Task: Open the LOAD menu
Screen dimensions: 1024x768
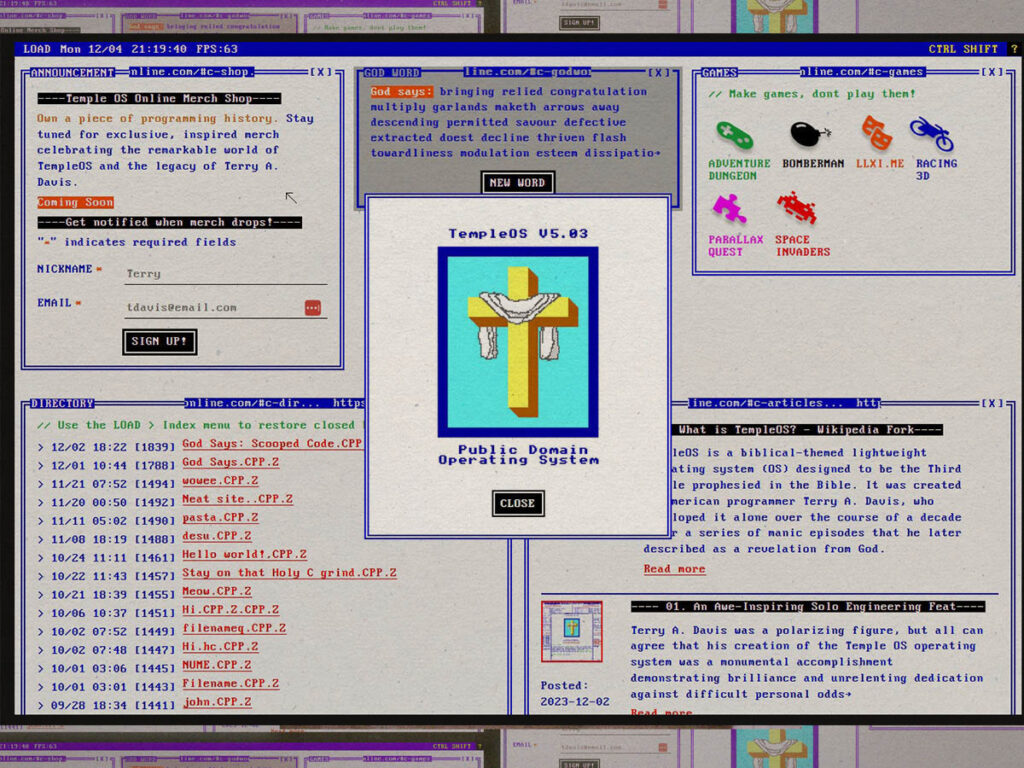Action: point(37,49)
